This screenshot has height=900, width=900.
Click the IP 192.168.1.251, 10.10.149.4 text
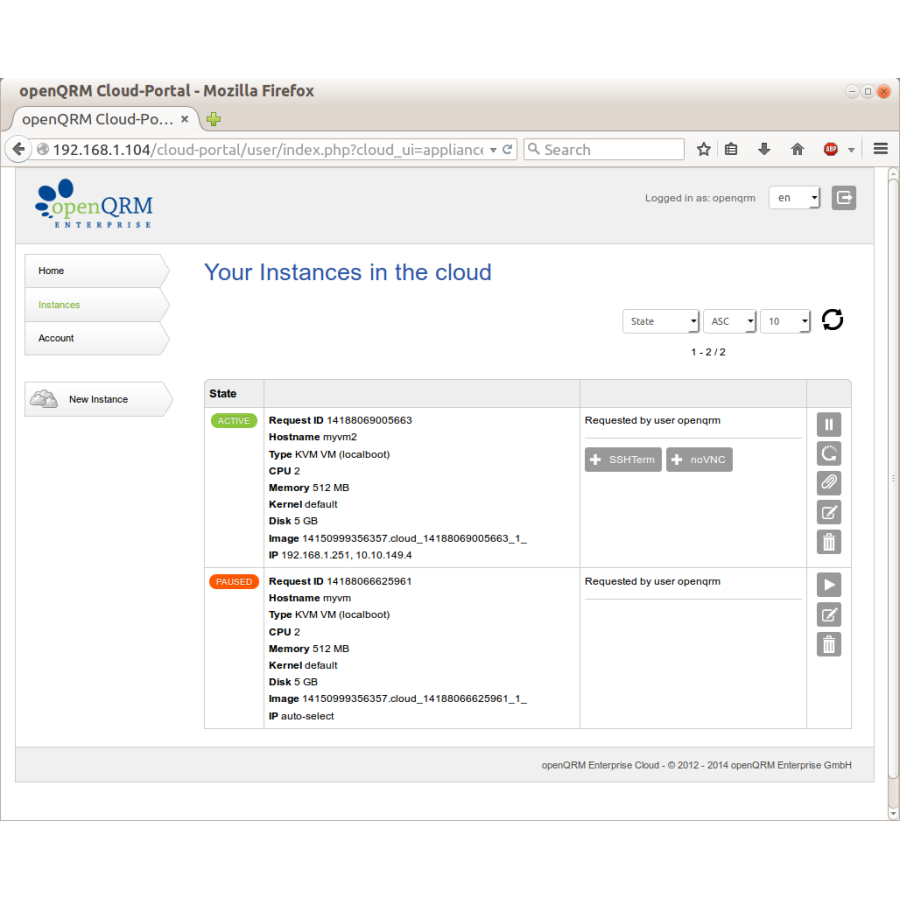(x=340, y=555)
